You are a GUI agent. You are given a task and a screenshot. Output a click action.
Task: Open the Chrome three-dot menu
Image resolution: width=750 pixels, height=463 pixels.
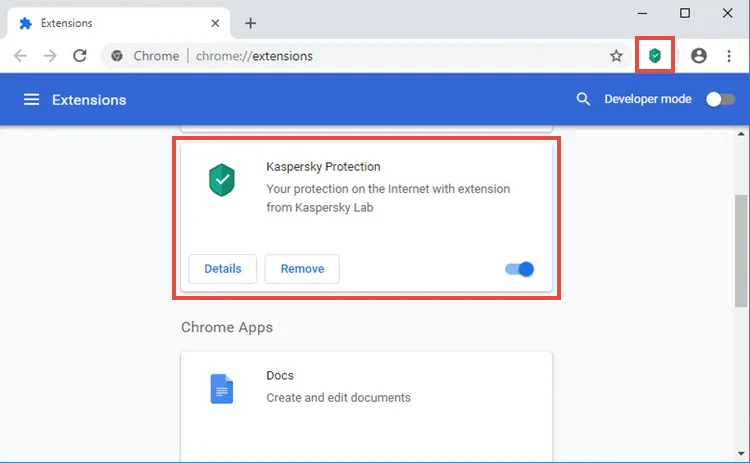pos(728,55)
